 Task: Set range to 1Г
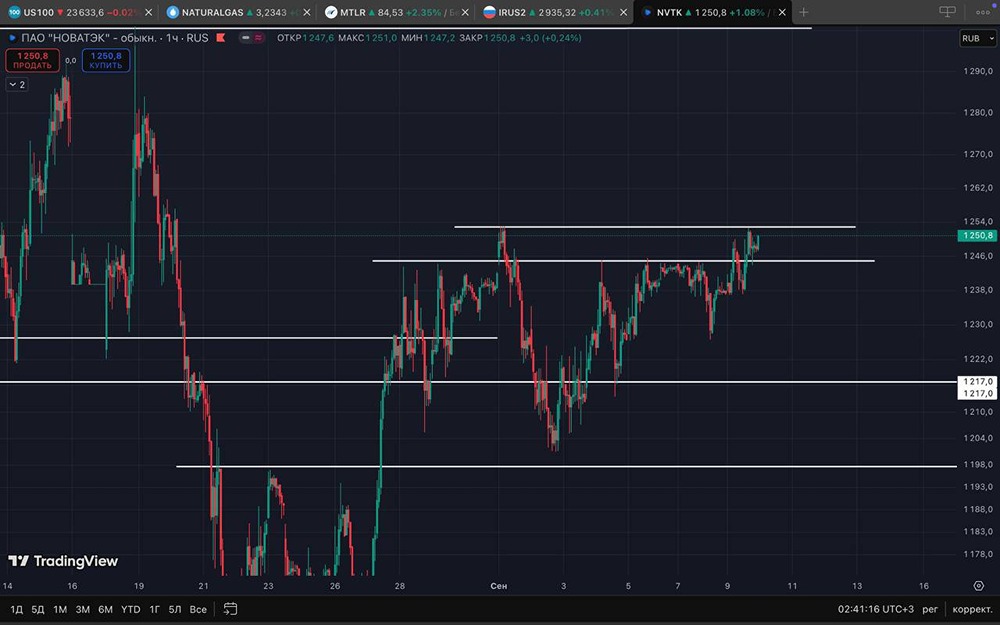point(154,609)
